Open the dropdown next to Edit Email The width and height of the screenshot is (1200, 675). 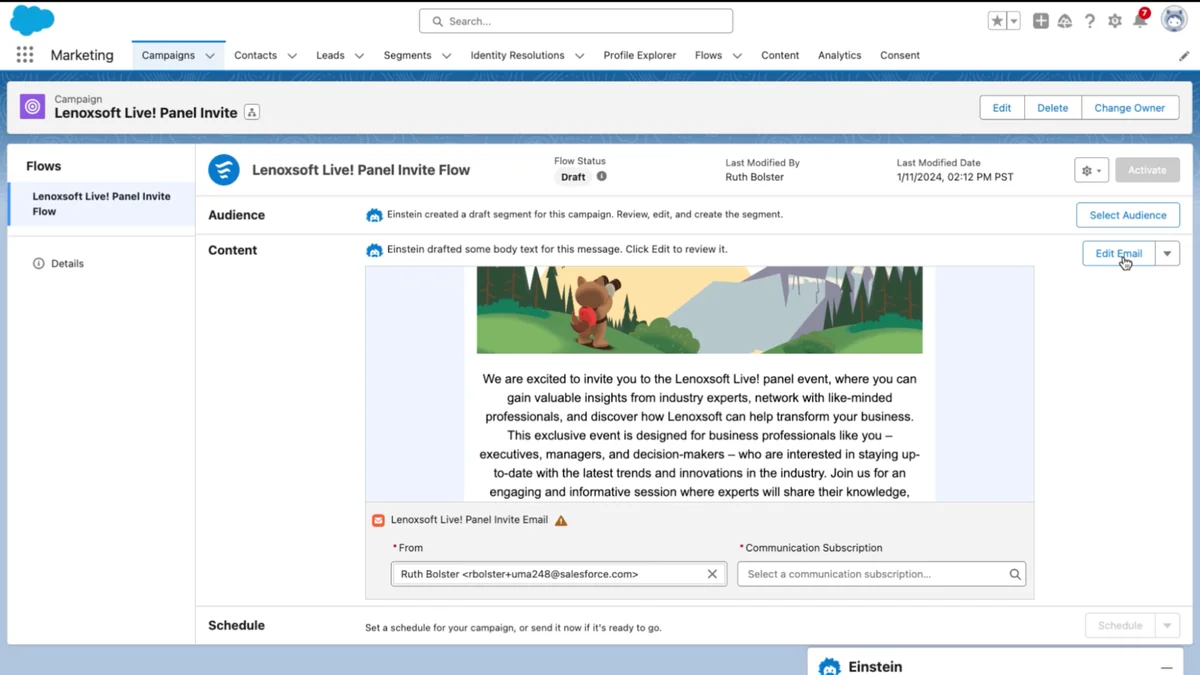[1167, 254]
